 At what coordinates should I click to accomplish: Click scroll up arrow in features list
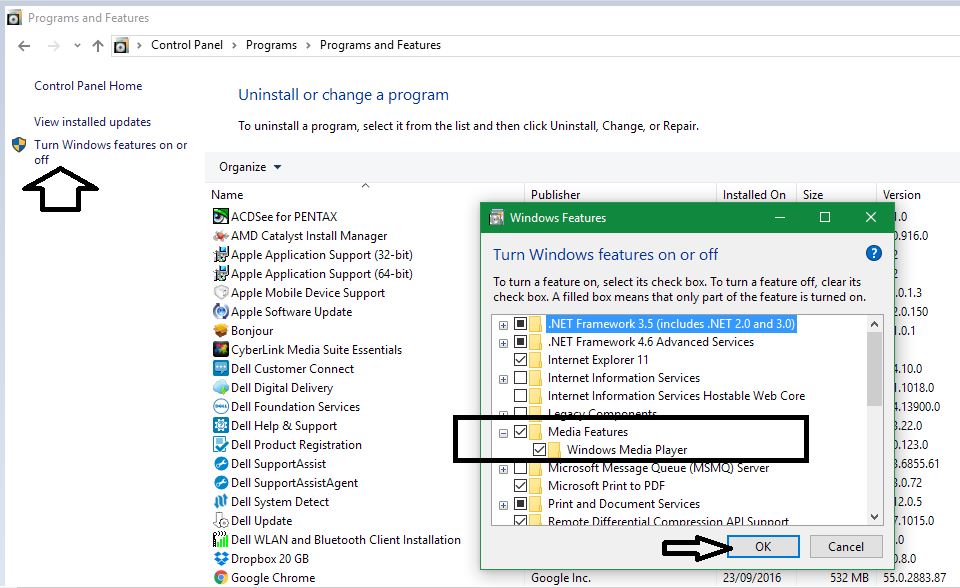point(875,324)
